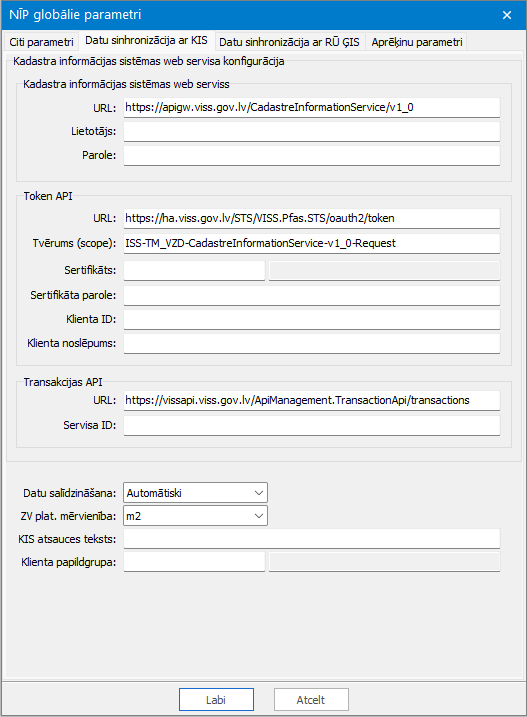The width and height of the screenshot is (527, 717).
Task: Focus the Lietotājs input field
Action: coord(312,132)
